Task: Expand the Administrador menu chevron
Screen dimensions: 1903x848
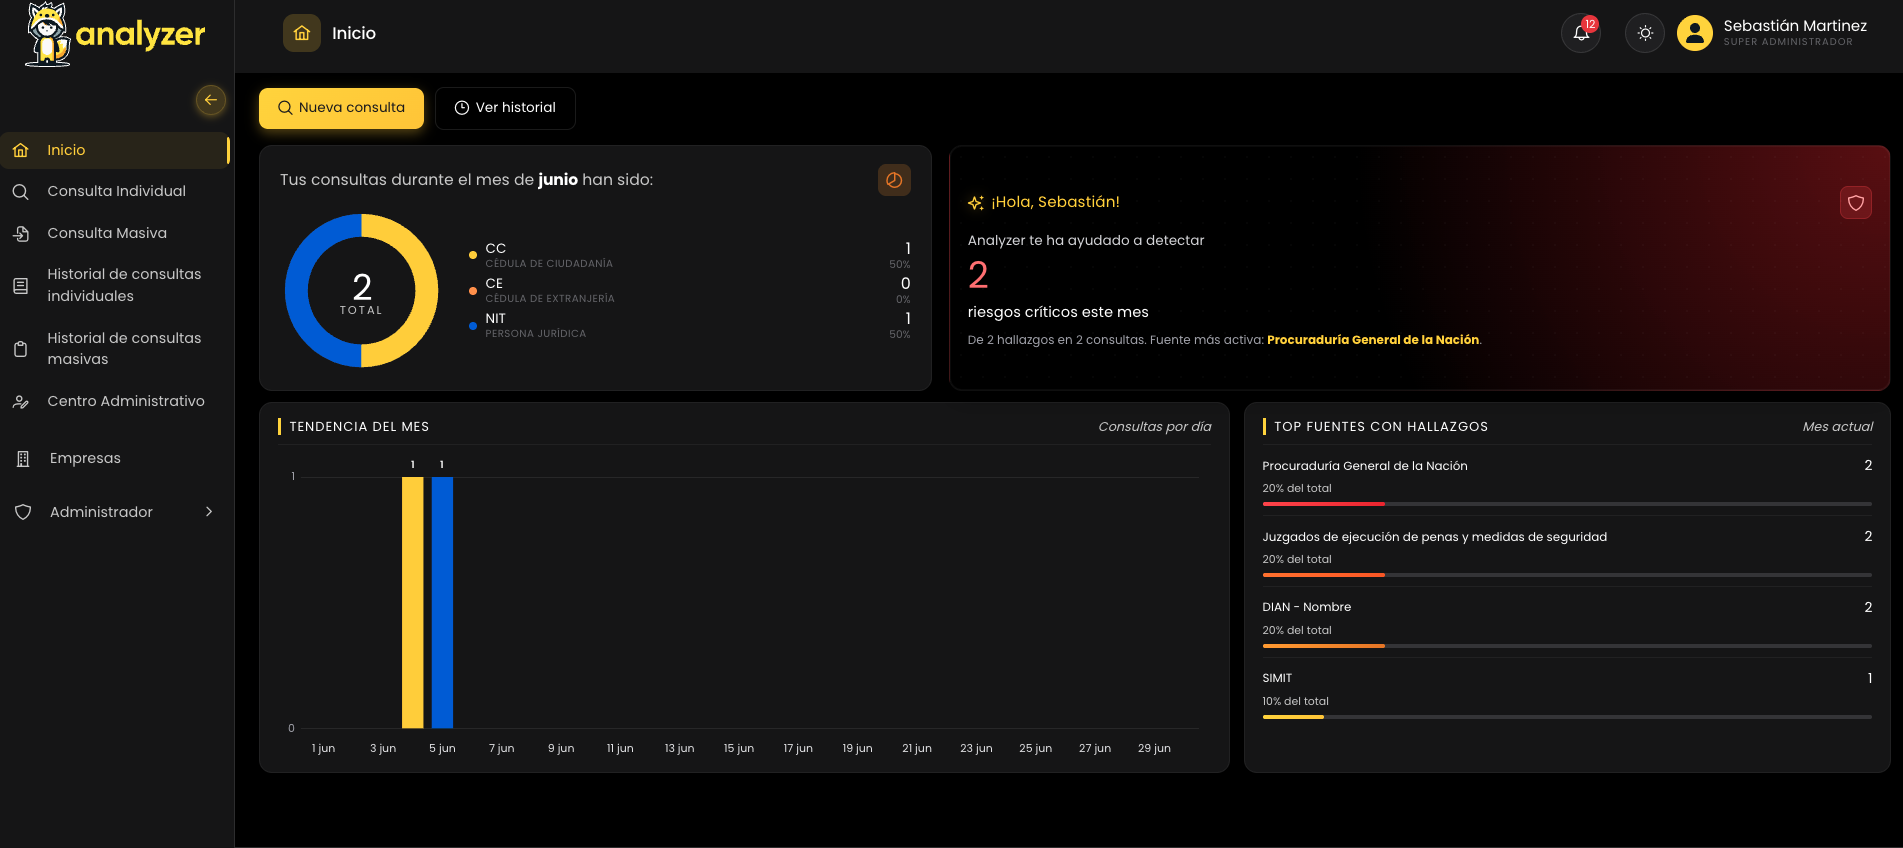Action: [x=209, y=512]
